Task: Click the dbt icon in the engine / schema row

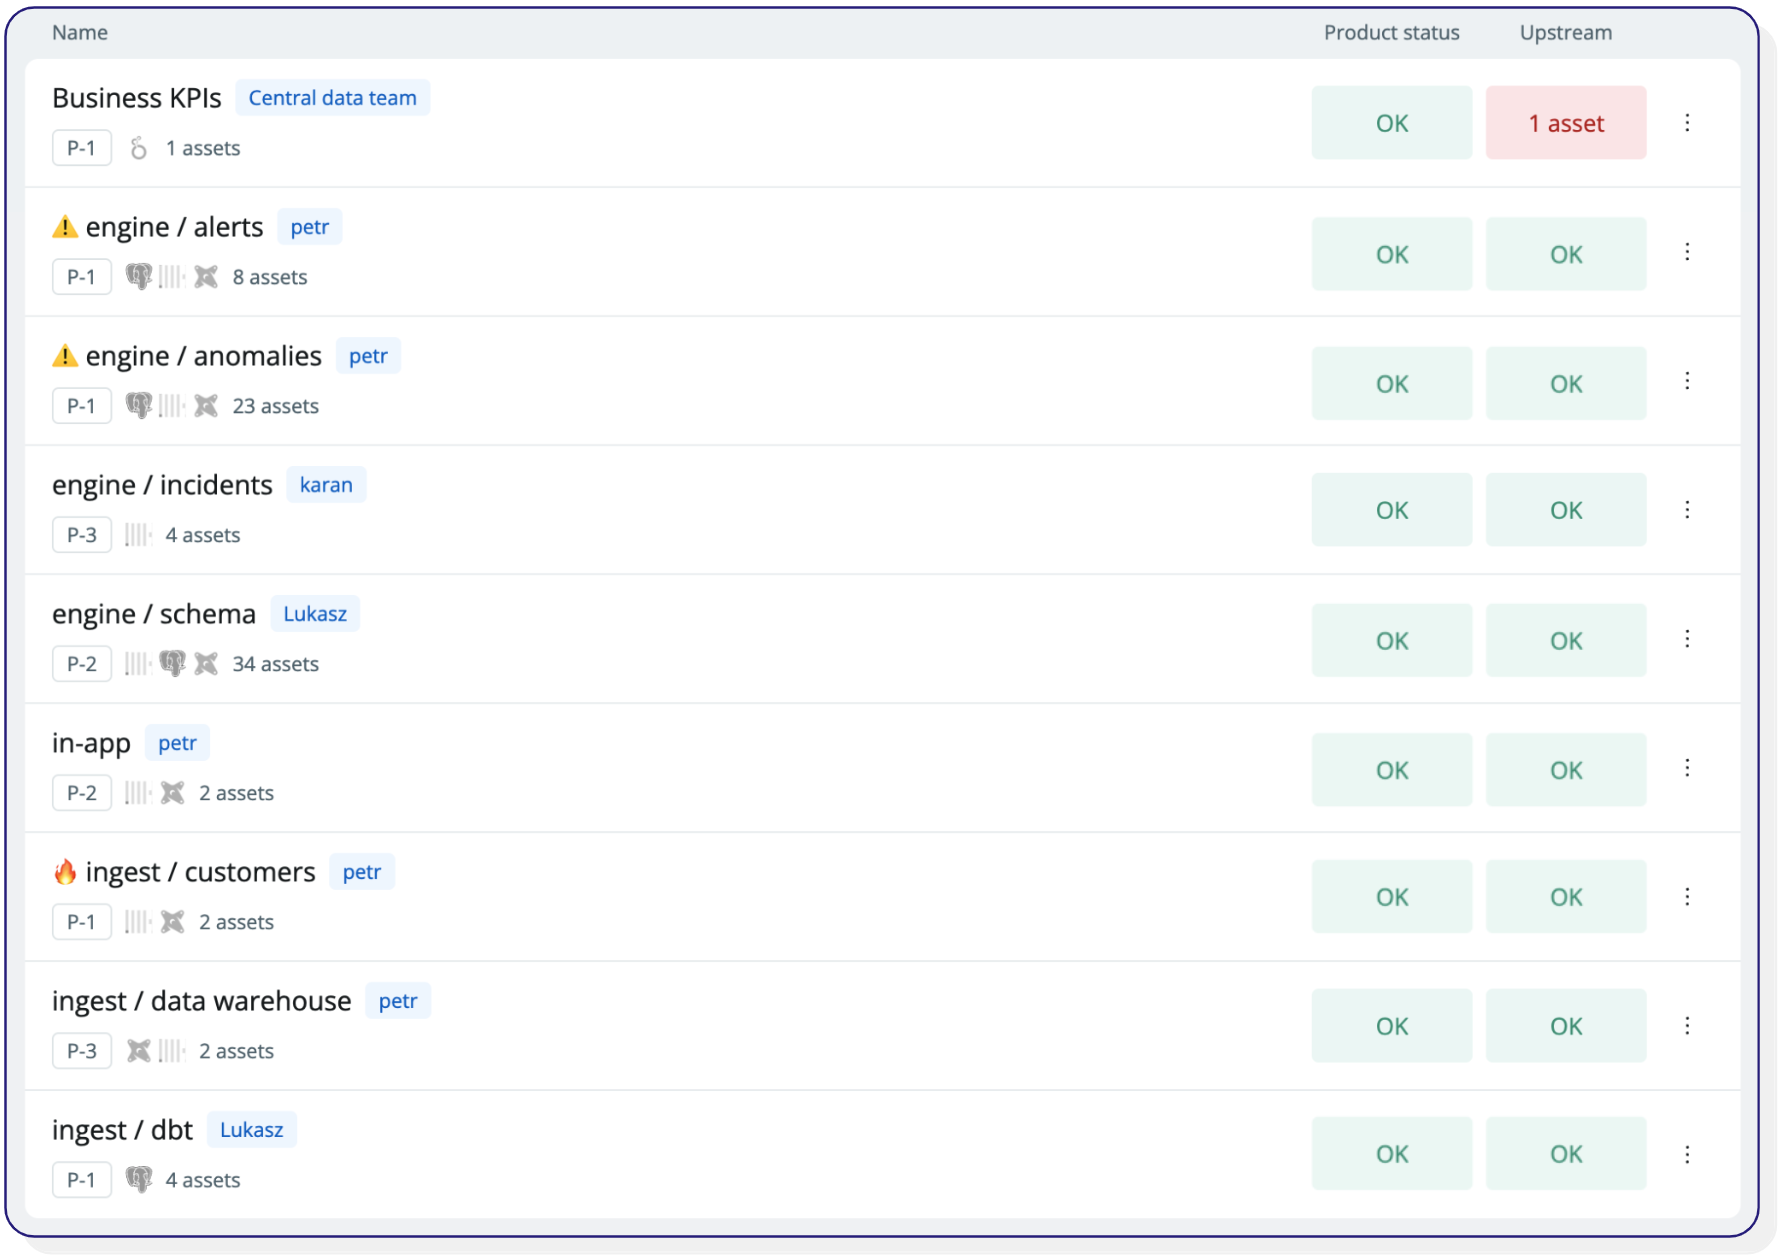Action: pos(206,664)
